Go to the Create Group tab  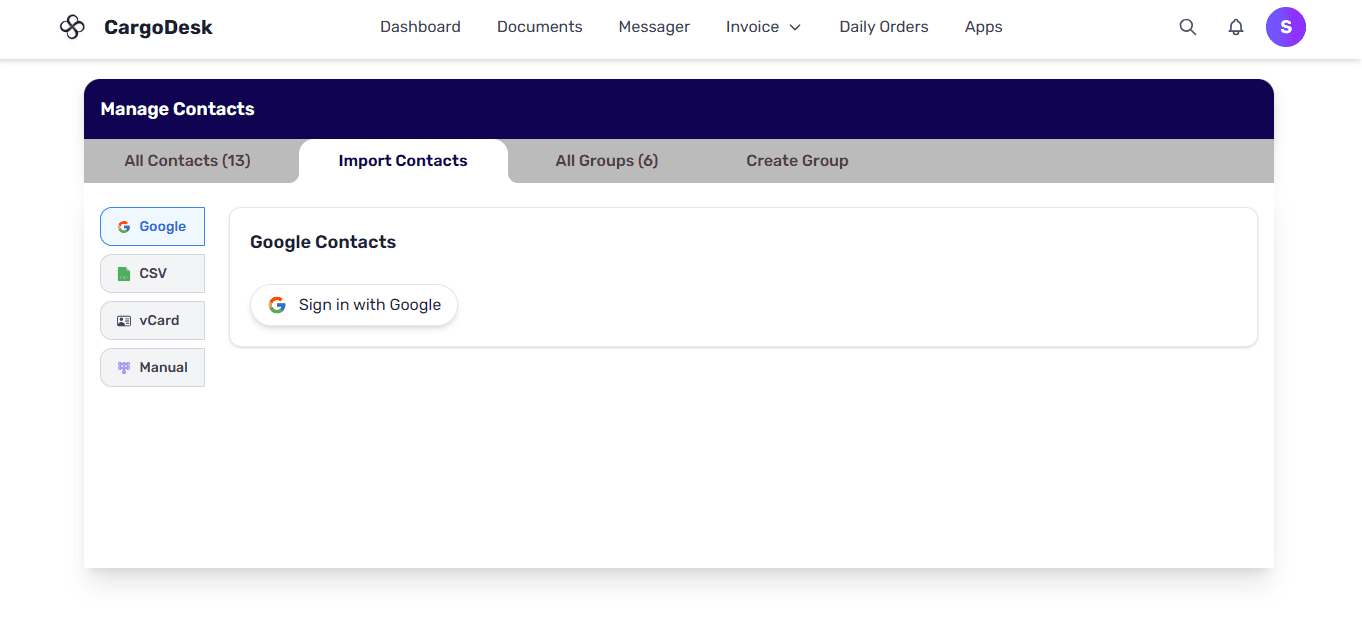coord(797,161)
